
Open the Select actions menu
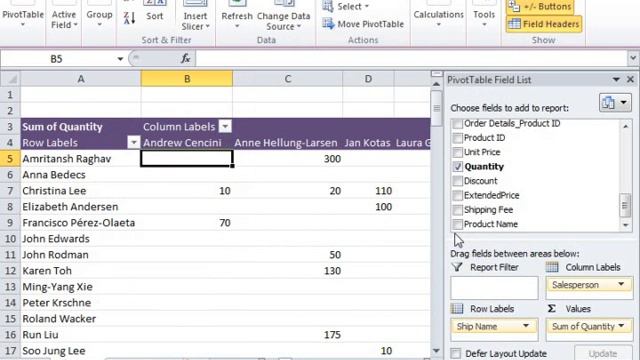[345, 7]
